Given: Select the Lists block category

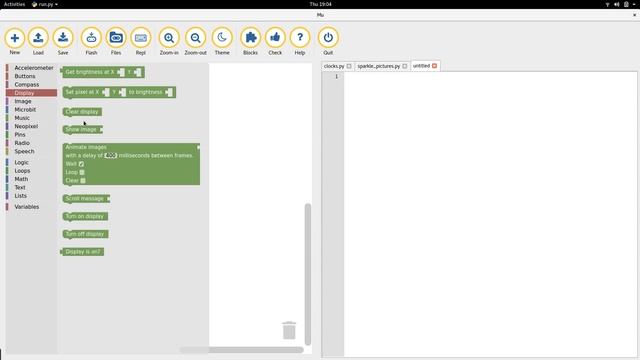Looking at the screenshot, I should coord(20,196).
